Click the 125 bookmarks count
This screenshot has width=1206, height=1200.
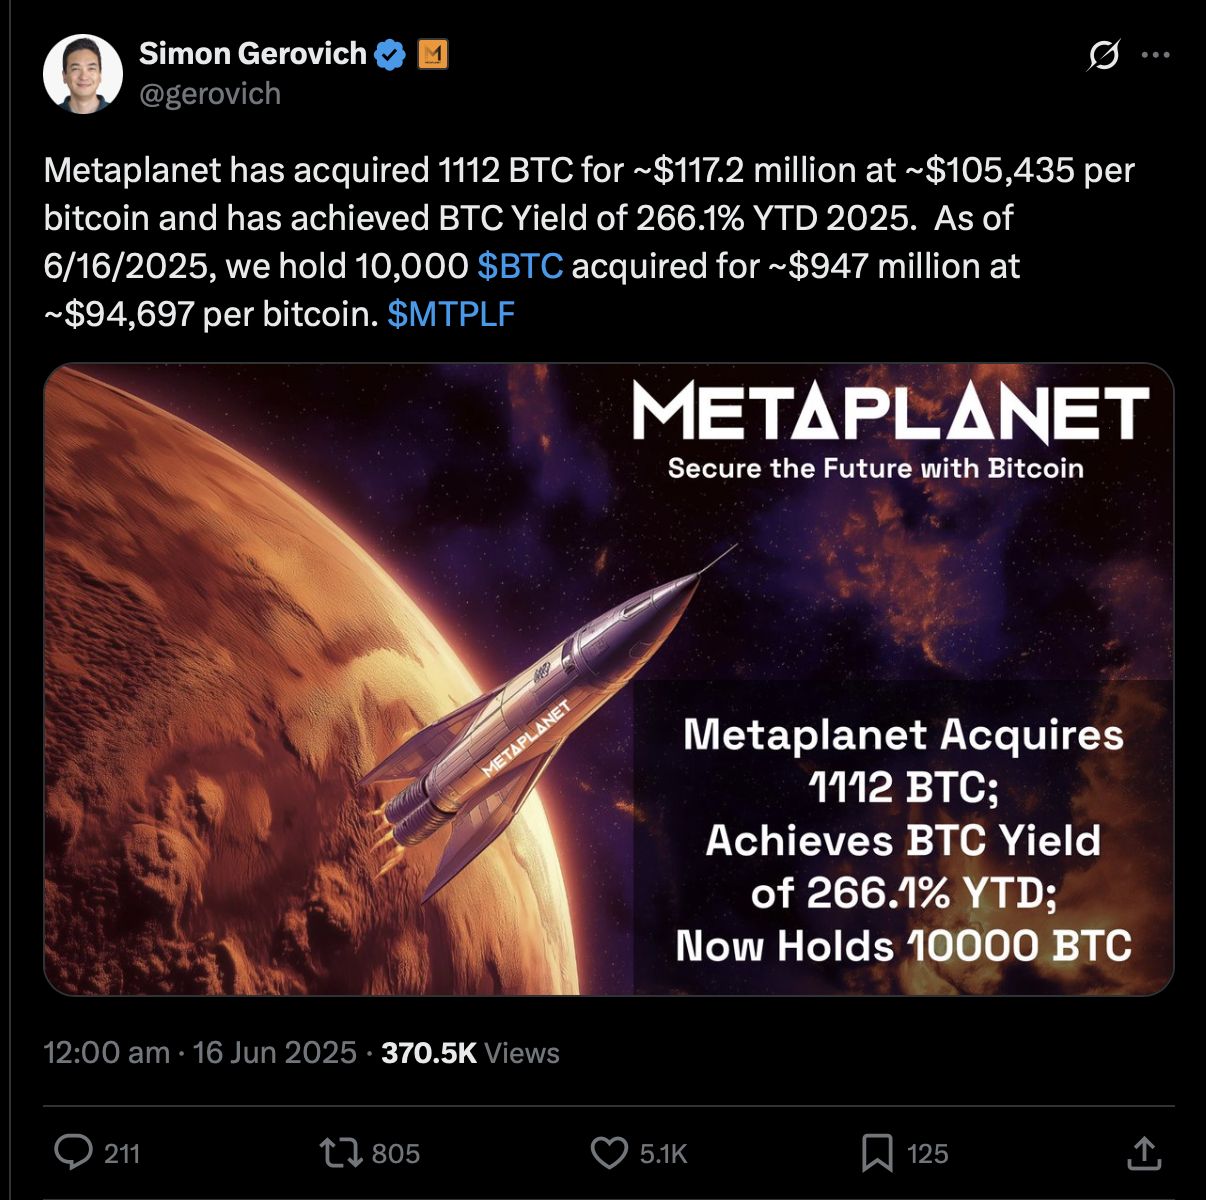[x=927, y=1154]
